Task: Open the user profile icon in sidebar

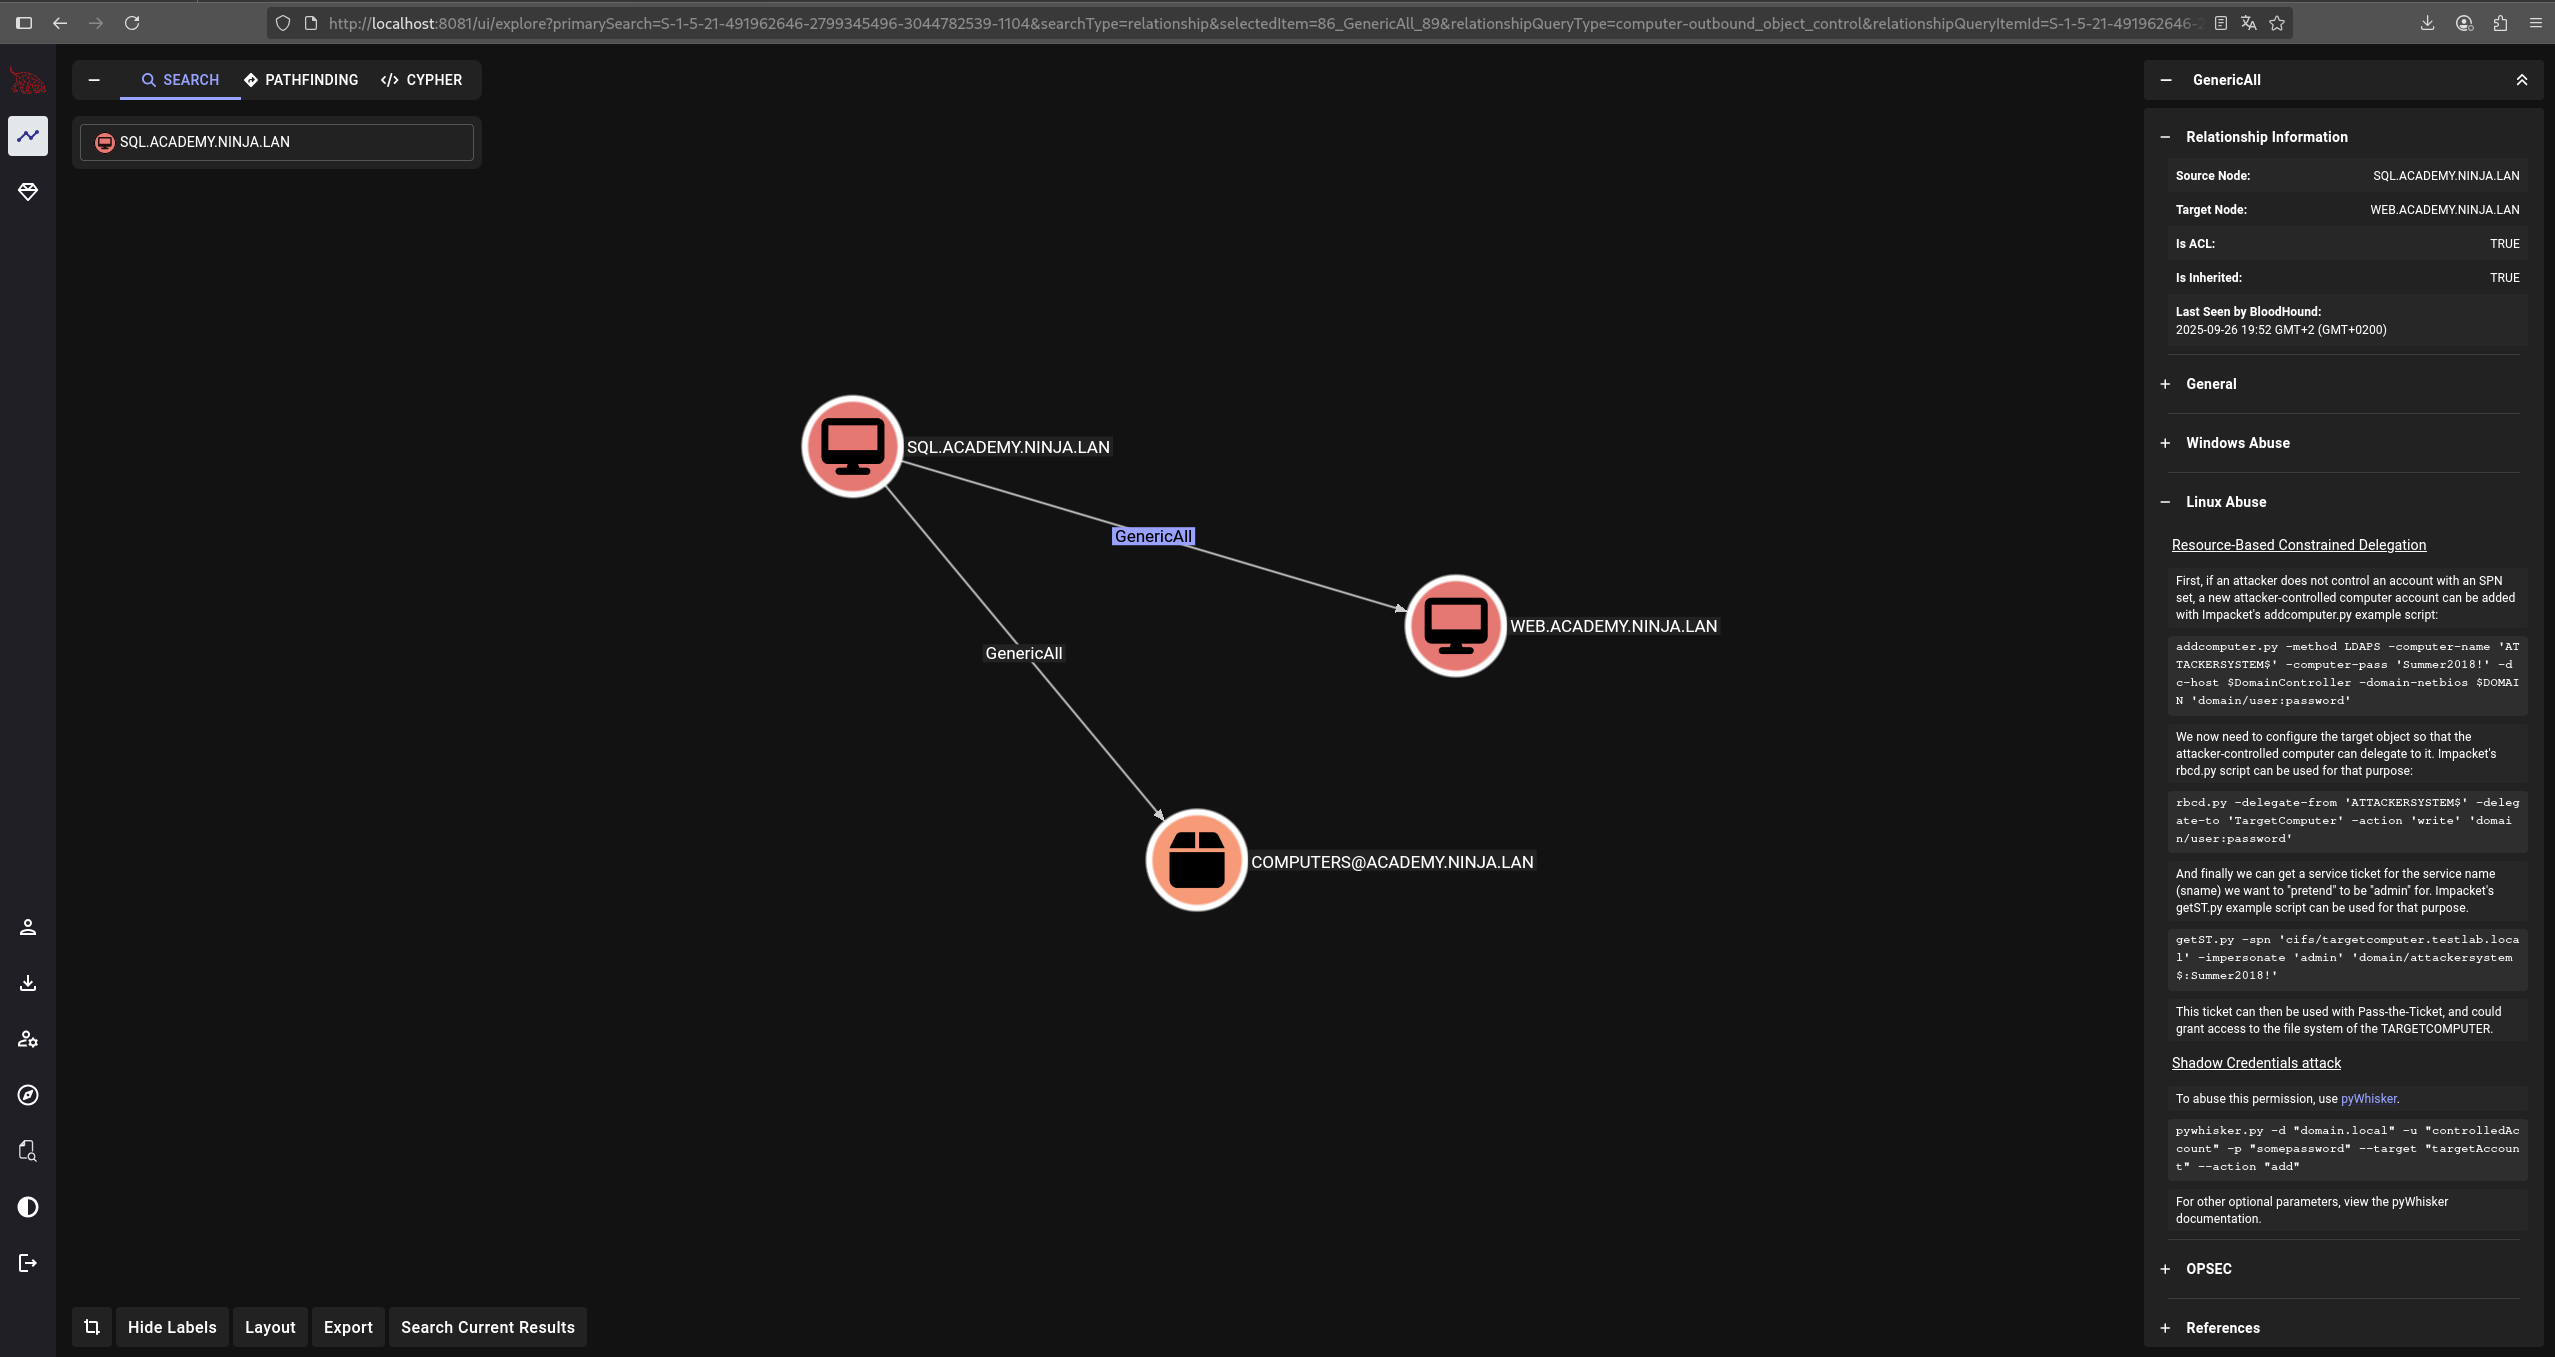Action: point(28,927)
